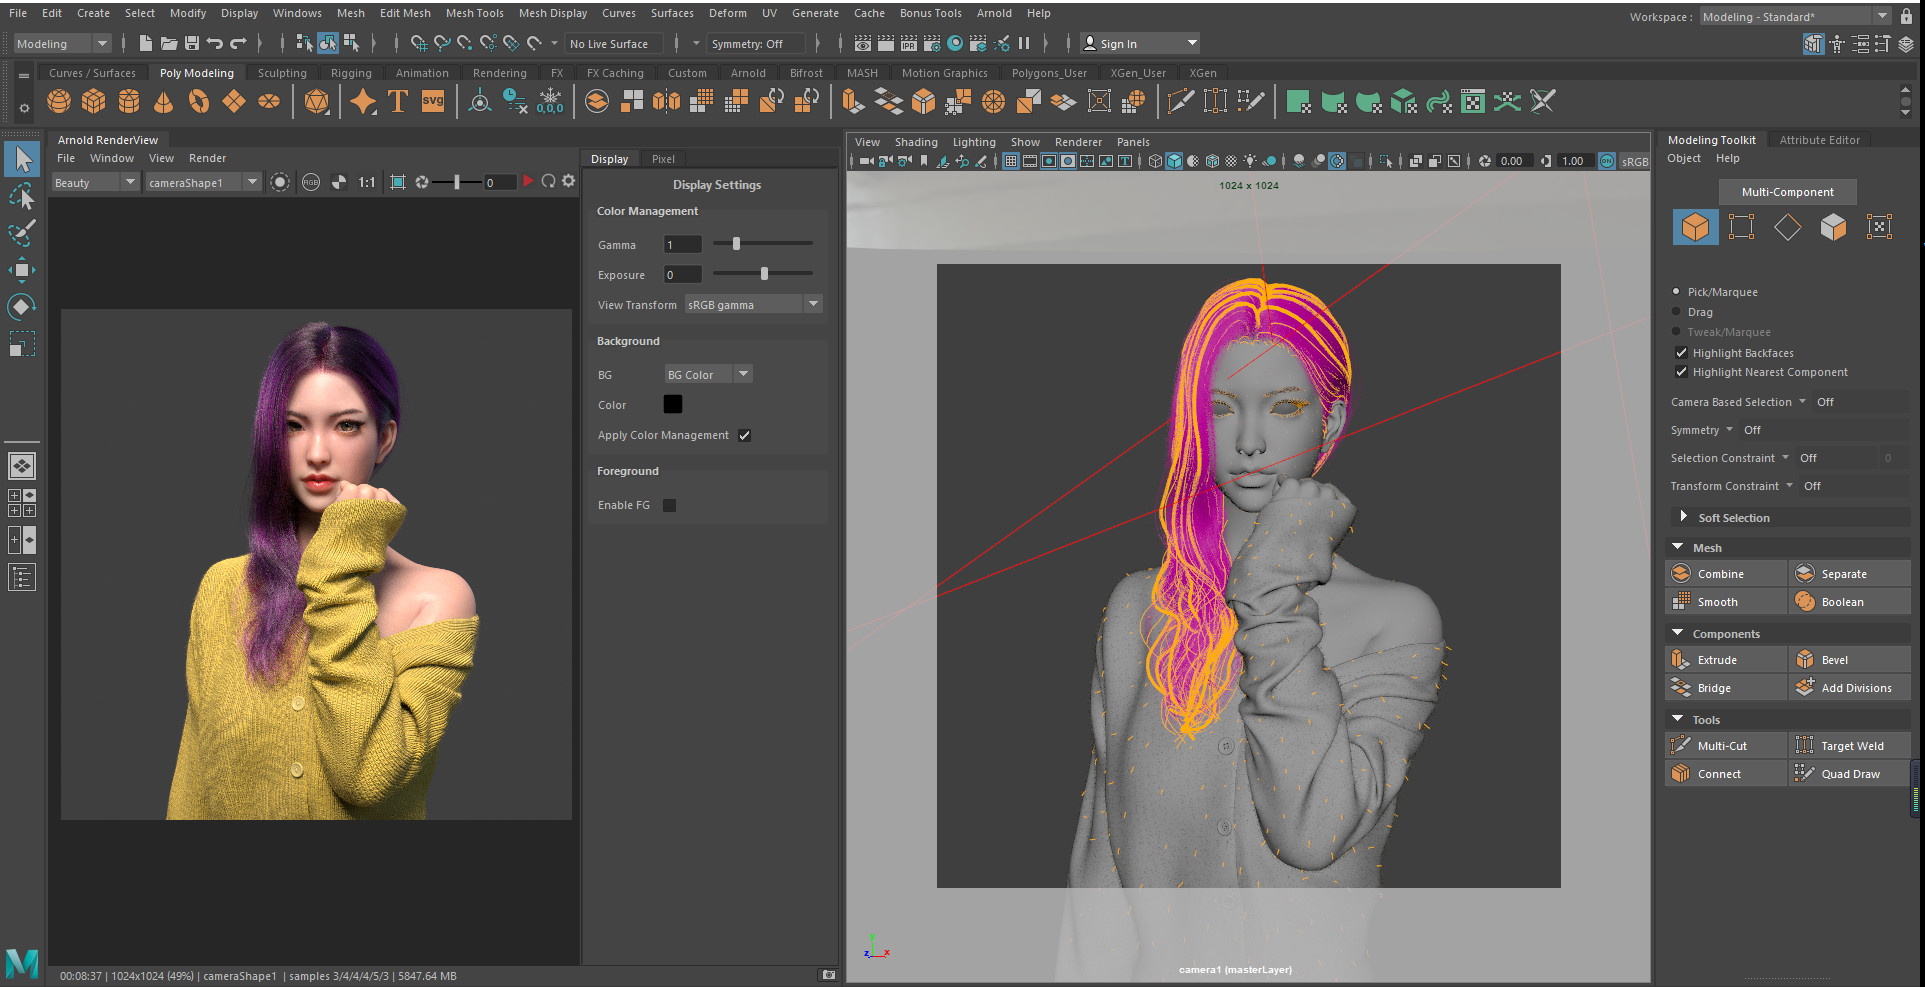Open the Mesh Tools menu
1925x987 pixels.
tap(474, 13)
